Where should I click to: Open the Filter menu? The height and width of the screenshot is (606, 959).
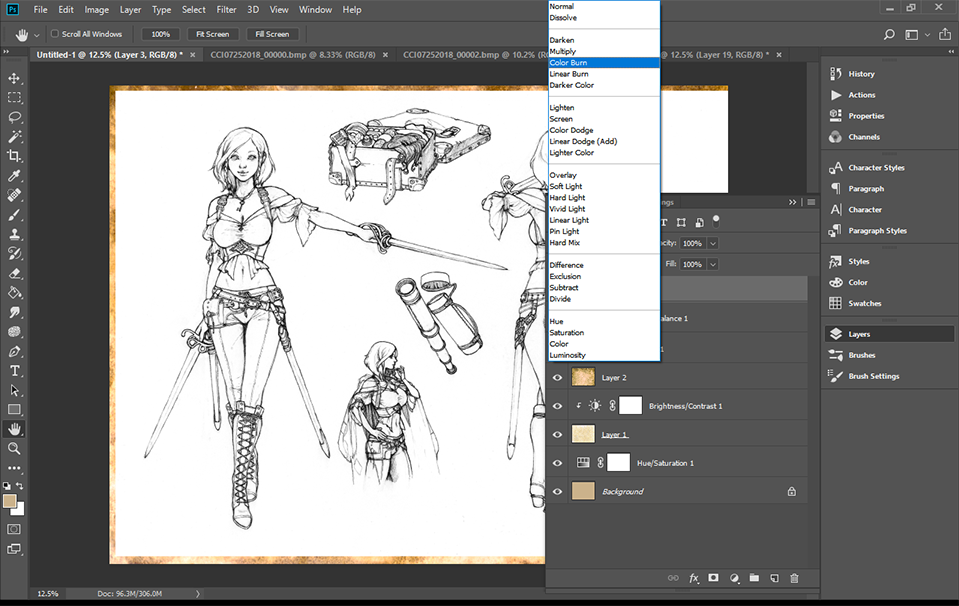click(226, 10)
